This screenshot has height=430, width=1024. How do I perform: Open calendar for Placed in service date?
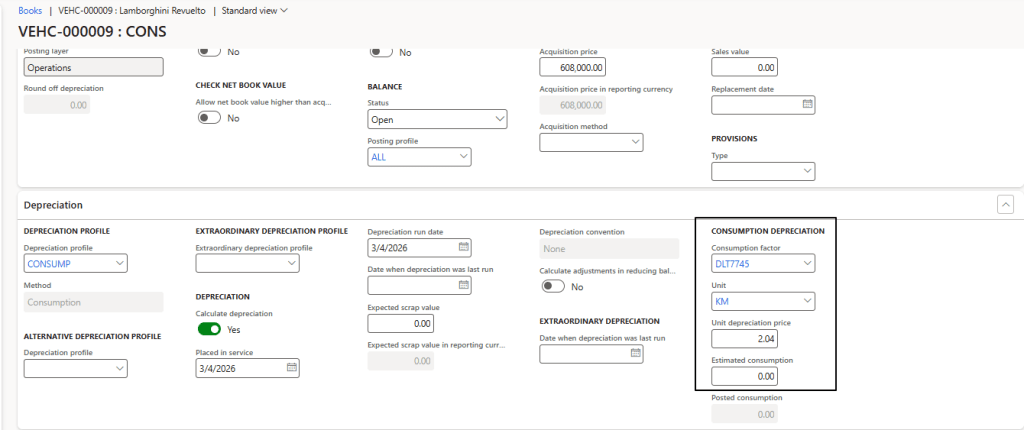click(x=291, y=367)
